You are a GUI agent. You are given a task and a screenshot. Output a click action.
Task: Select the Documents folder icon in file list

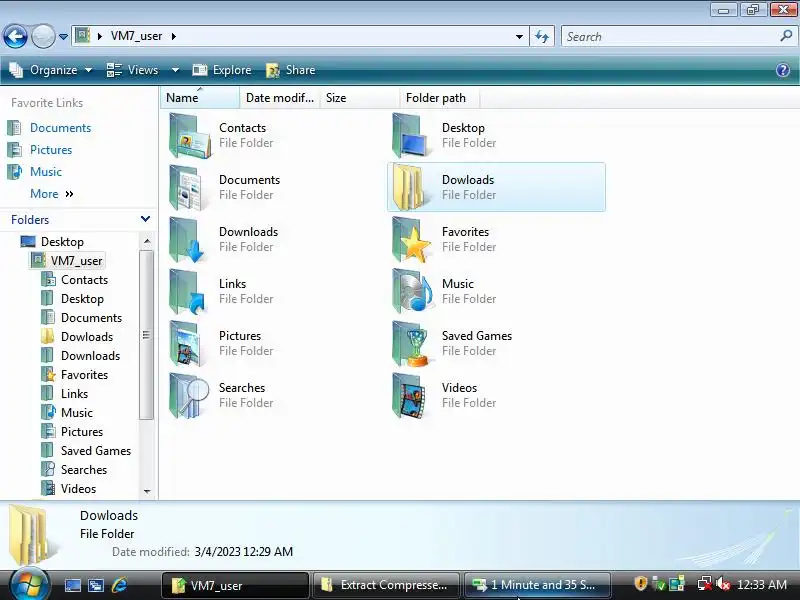[x=188, y=188]
